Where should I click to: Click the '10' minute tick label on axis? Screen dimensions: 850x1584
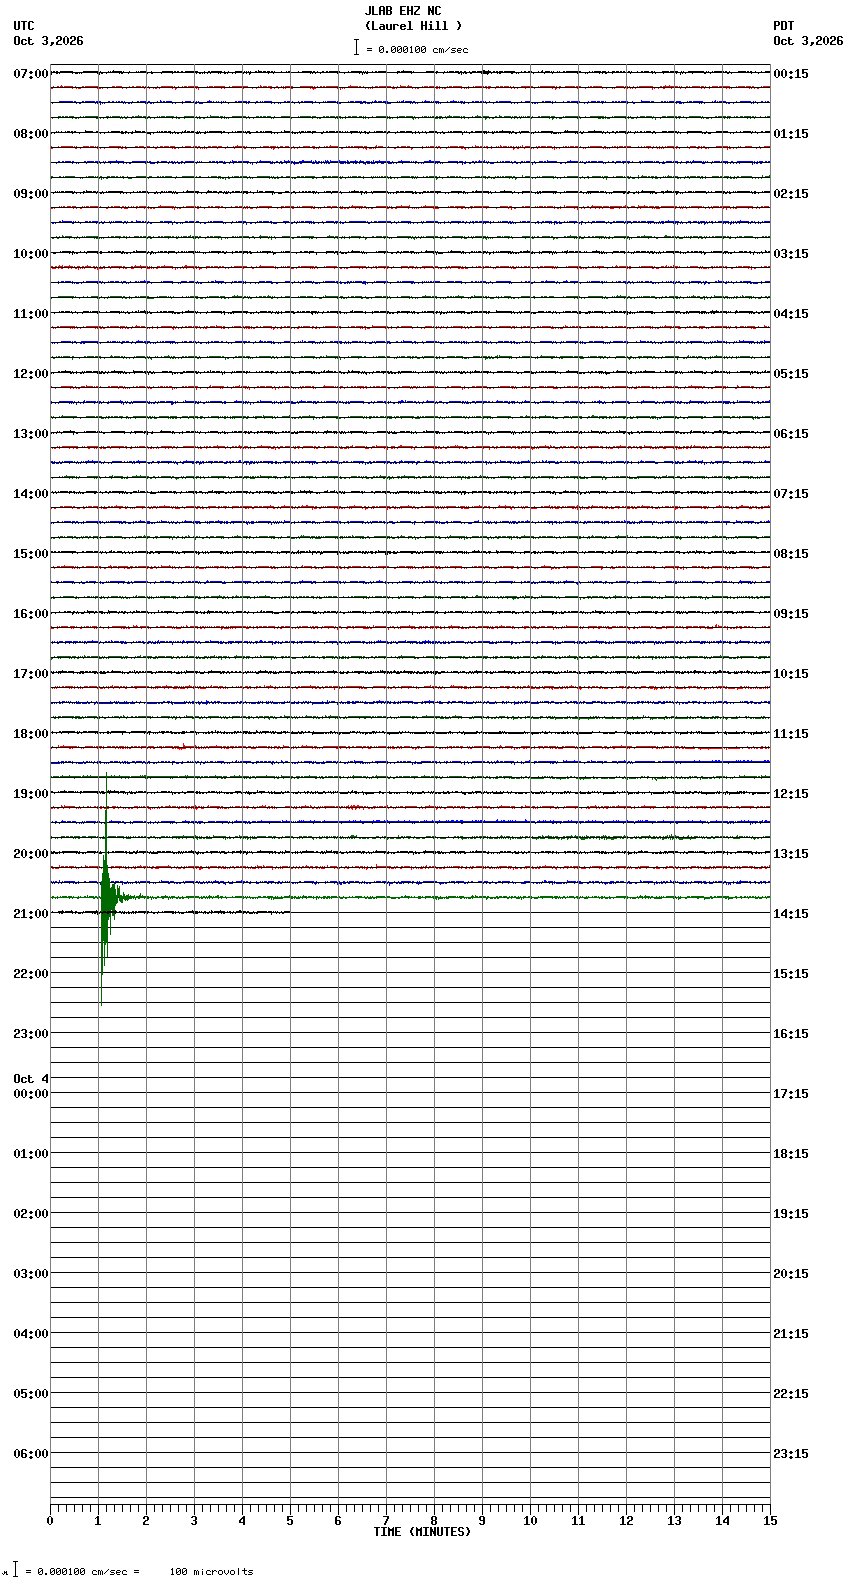(530, 1521)
